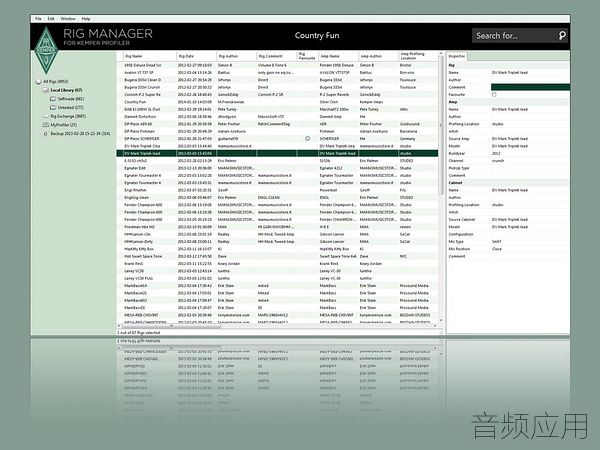Switch to the Inspector tab
Image resolution: width=600 pixels, height=450 pixels.
457,56
